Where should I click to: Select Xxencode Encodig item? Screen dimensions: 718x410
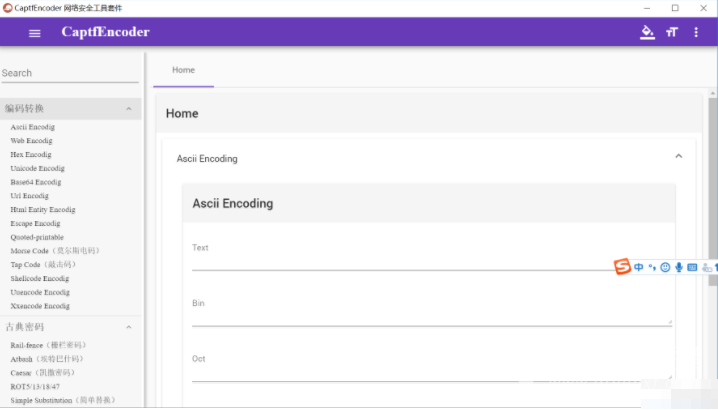tap(40, 306)
